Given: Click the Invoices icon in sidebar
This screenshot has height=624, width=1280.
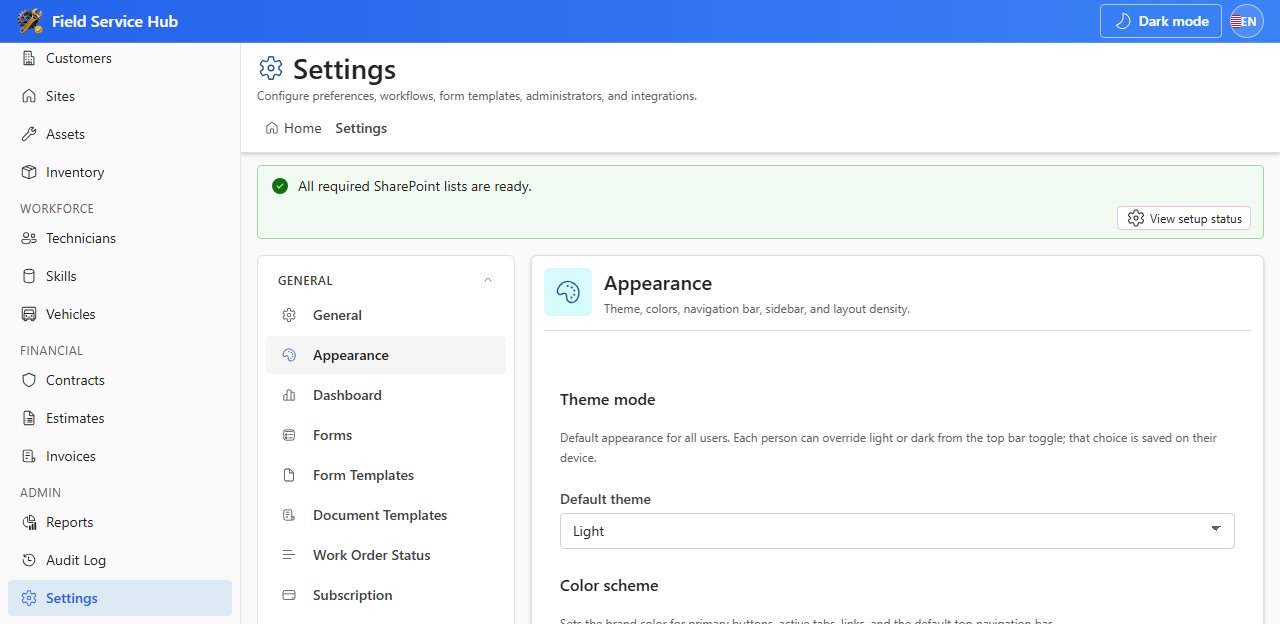Looking at the screenshot, I should click(x=29, y=456).
